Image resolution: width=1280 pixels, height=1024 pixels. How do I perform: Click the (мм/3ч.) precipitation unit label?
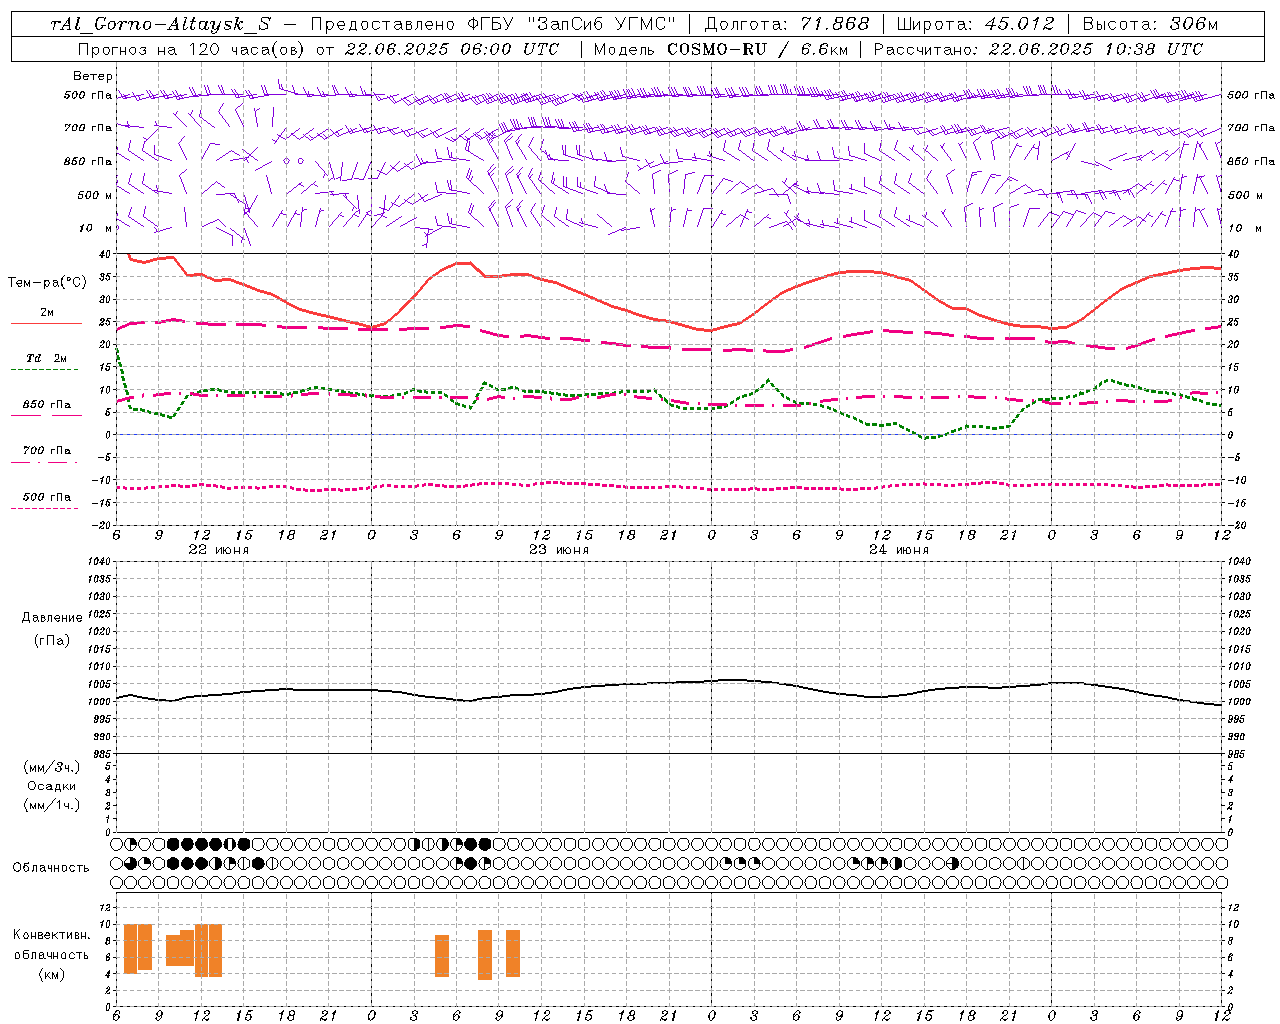(52, 767)
